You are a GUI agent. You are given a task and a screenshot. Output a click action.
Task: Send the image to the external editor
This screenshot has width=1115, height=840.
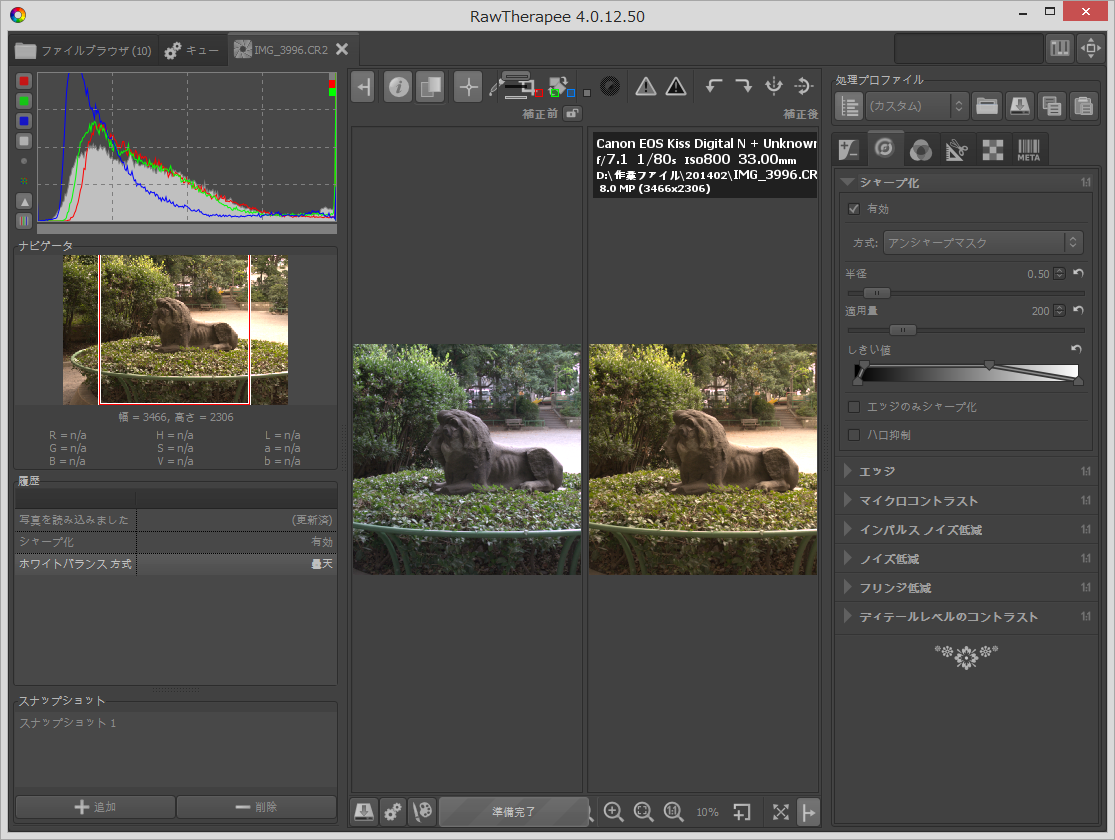[424, 812]
